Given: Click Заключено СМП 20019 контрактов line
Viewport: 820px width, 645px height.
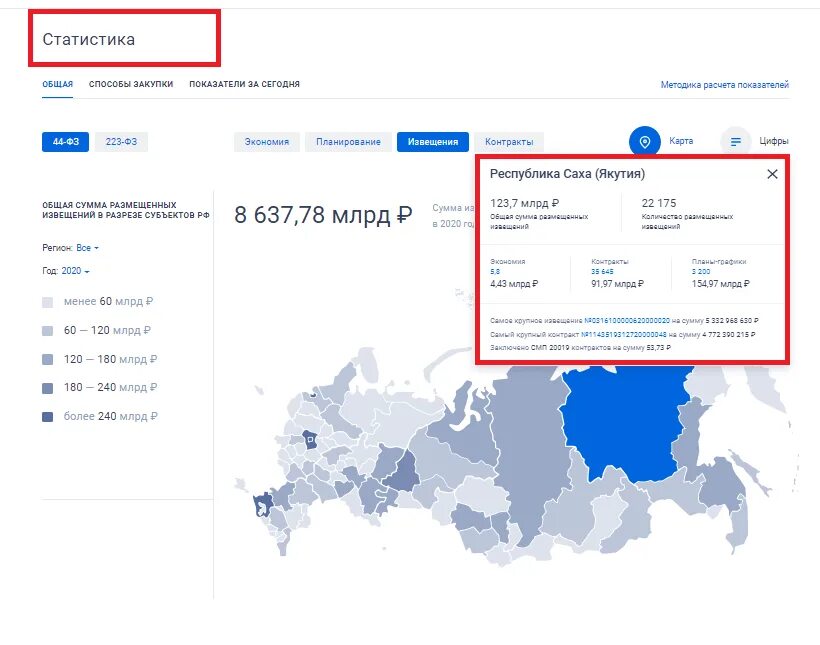Looking at the screenshot, I should (580, 347).
